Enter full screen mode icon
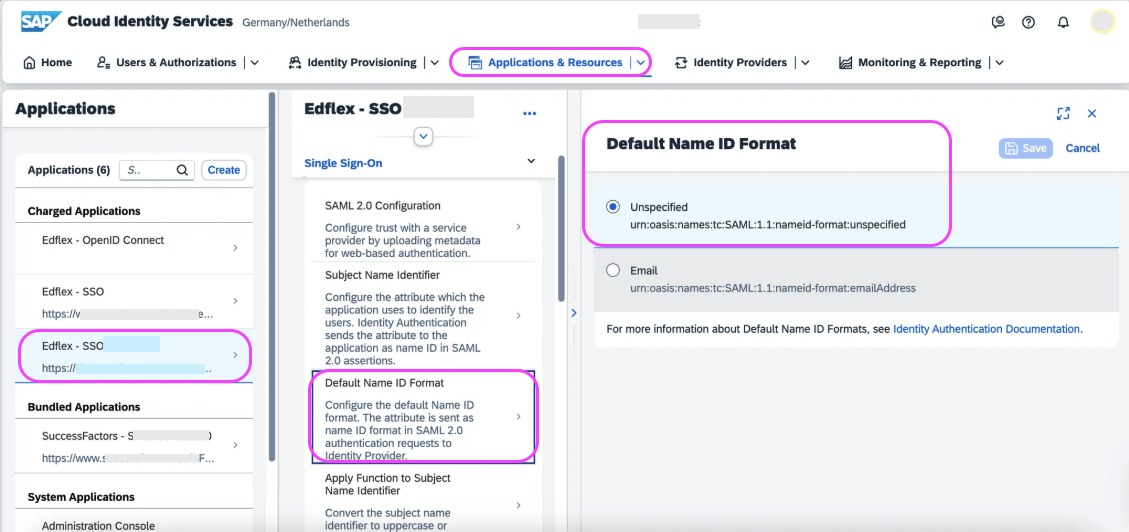 point(1063,114)
